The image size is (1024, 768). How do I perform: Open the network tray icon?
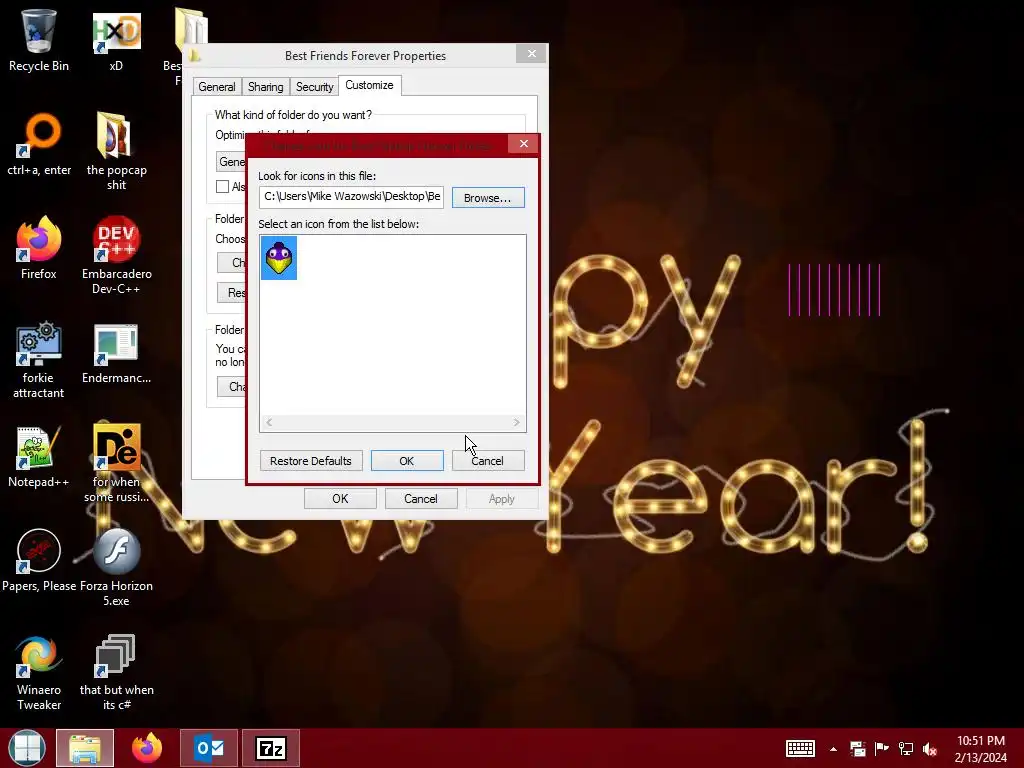(906, 748)
